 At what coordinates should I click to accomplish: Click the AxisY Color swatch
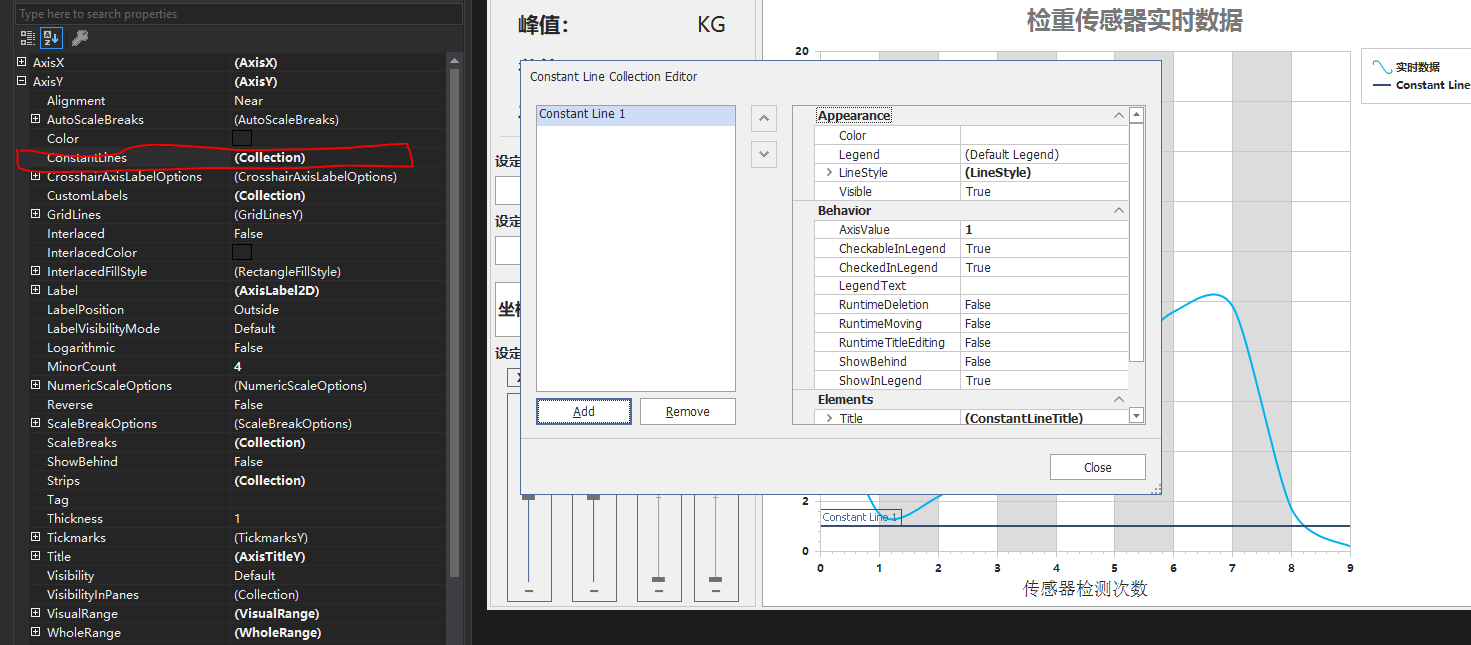pos(242,139)
